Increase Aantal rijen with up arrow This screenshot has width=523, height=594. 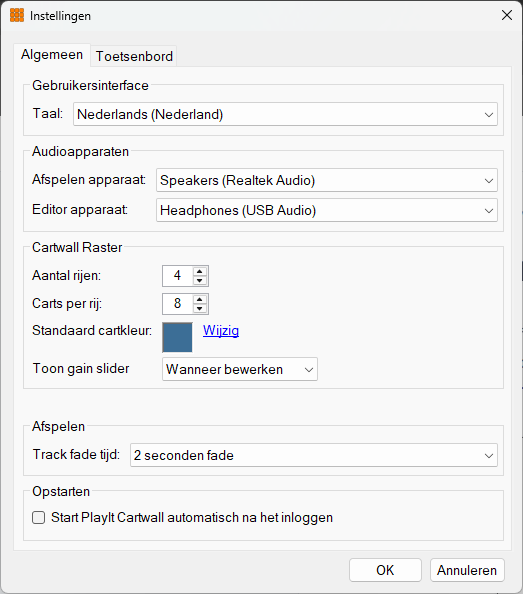click(x=200, y=271)
